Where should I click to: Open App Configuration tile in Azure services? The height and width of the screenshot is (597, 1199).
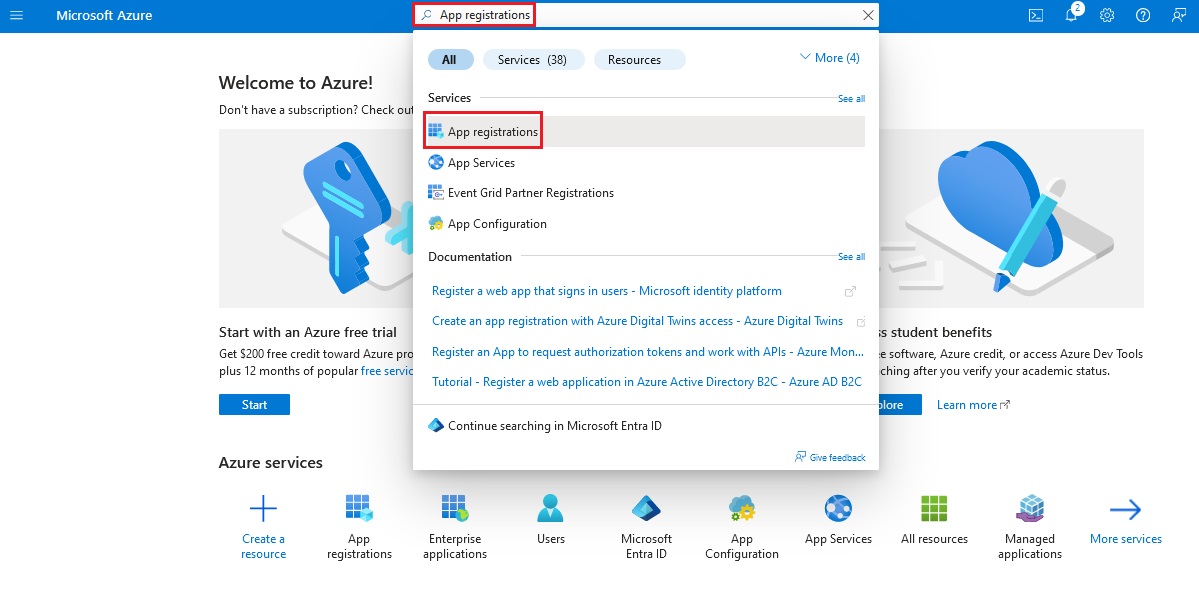click(742, 527)
